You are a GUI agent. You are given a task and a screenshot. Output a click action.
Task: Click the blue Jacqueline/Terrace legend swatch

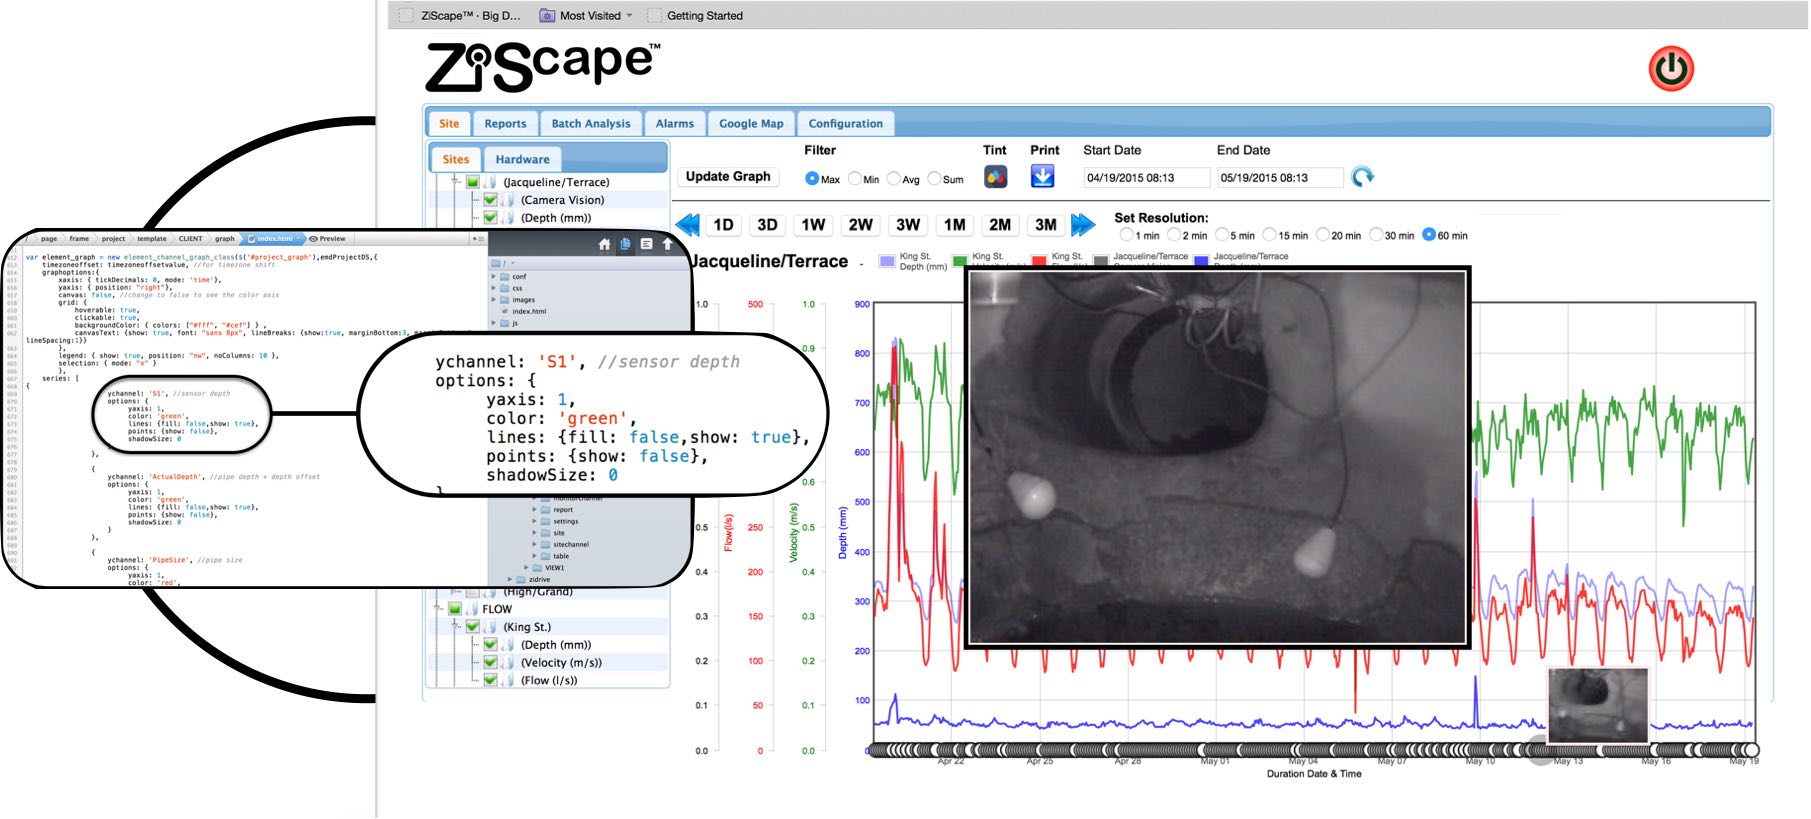(x=1201, y=261)
